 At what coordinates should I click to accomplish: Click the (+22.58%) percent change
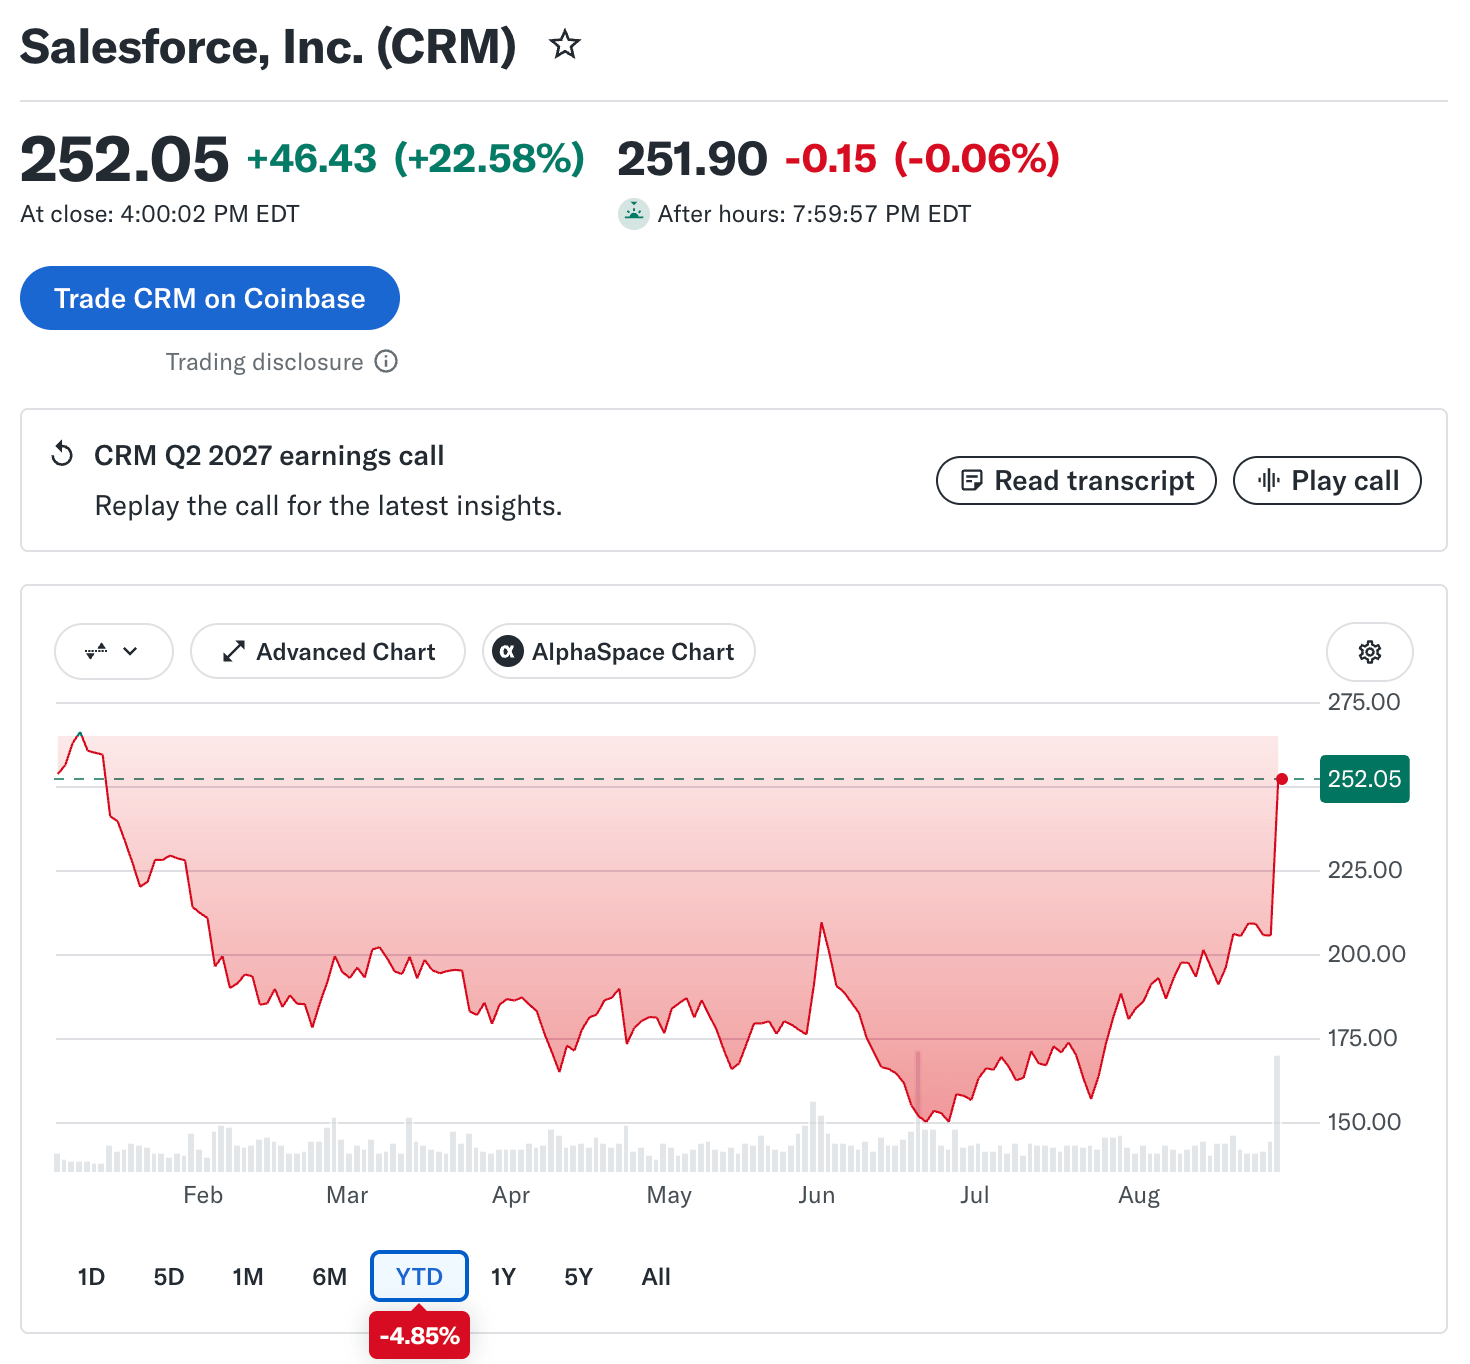489,159
